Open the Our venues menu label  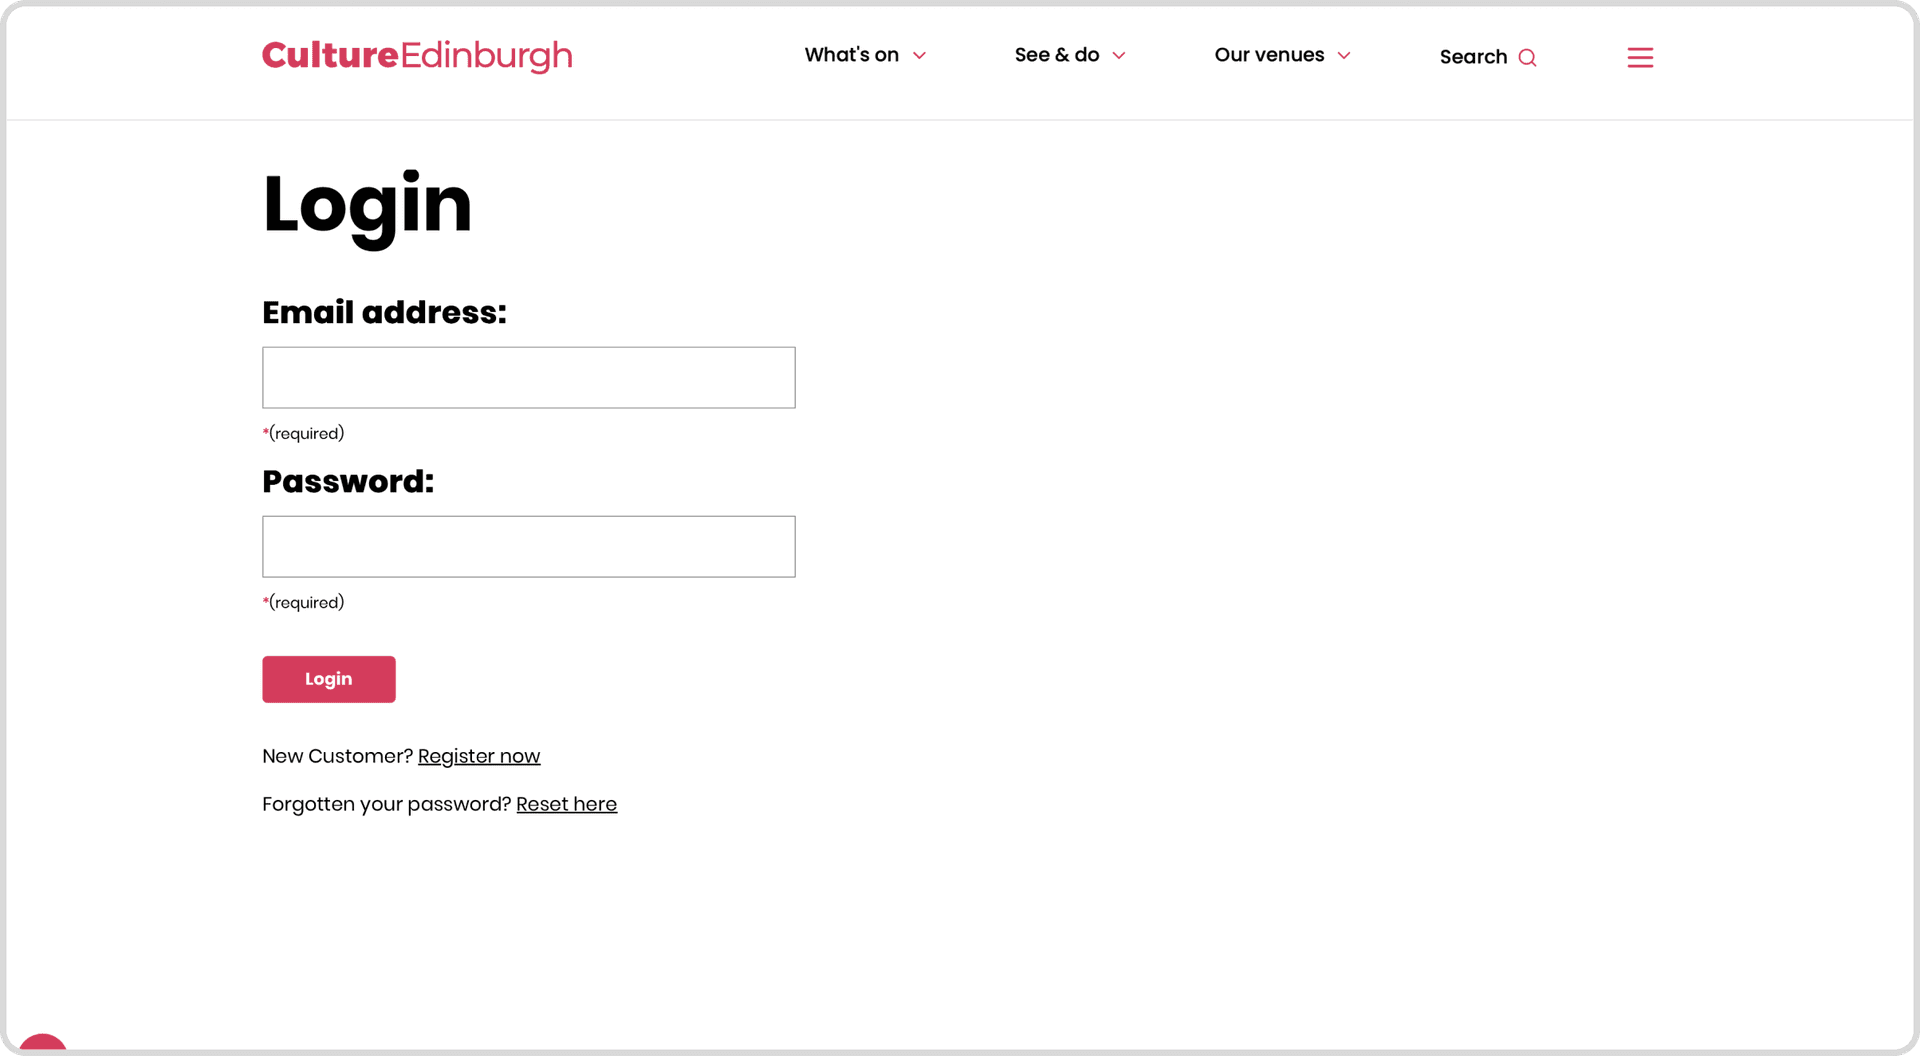1268,55
